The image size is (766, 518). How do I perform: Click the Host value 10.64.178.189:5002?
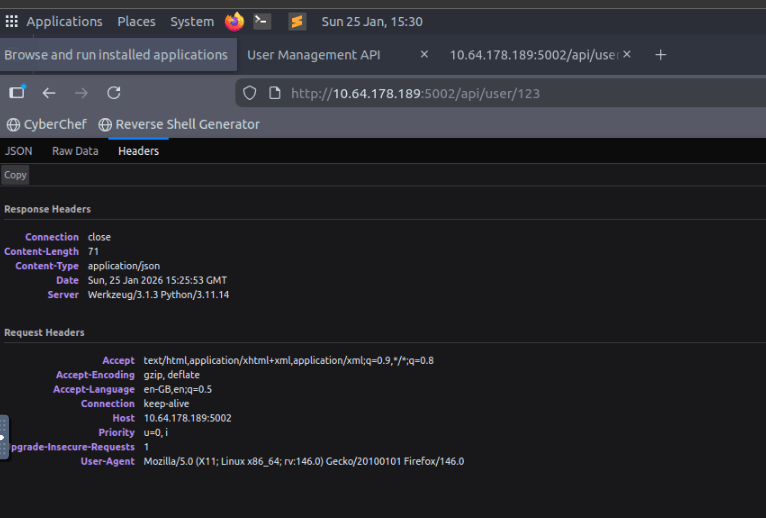[x=188, y=418]
